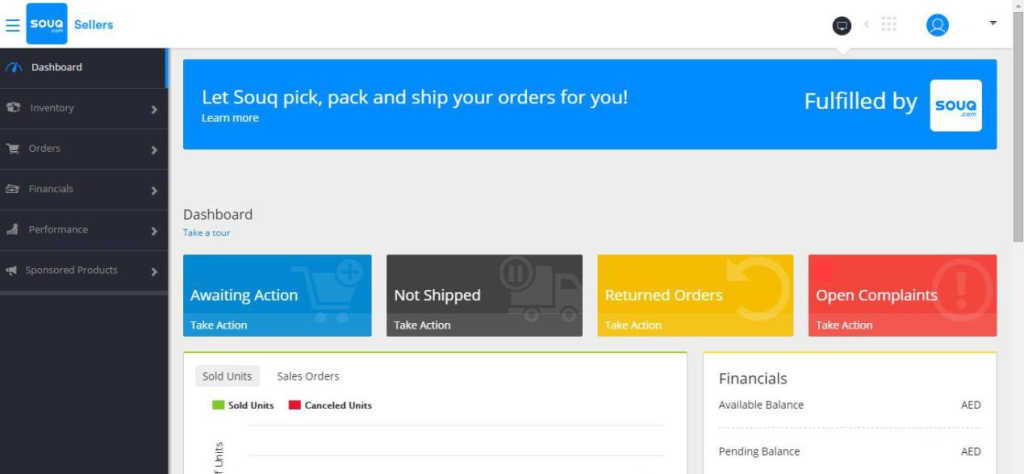This screenshot has height=474, width=1024.
Task: Click the Take a tour link
Action: (x=206, y=232)
